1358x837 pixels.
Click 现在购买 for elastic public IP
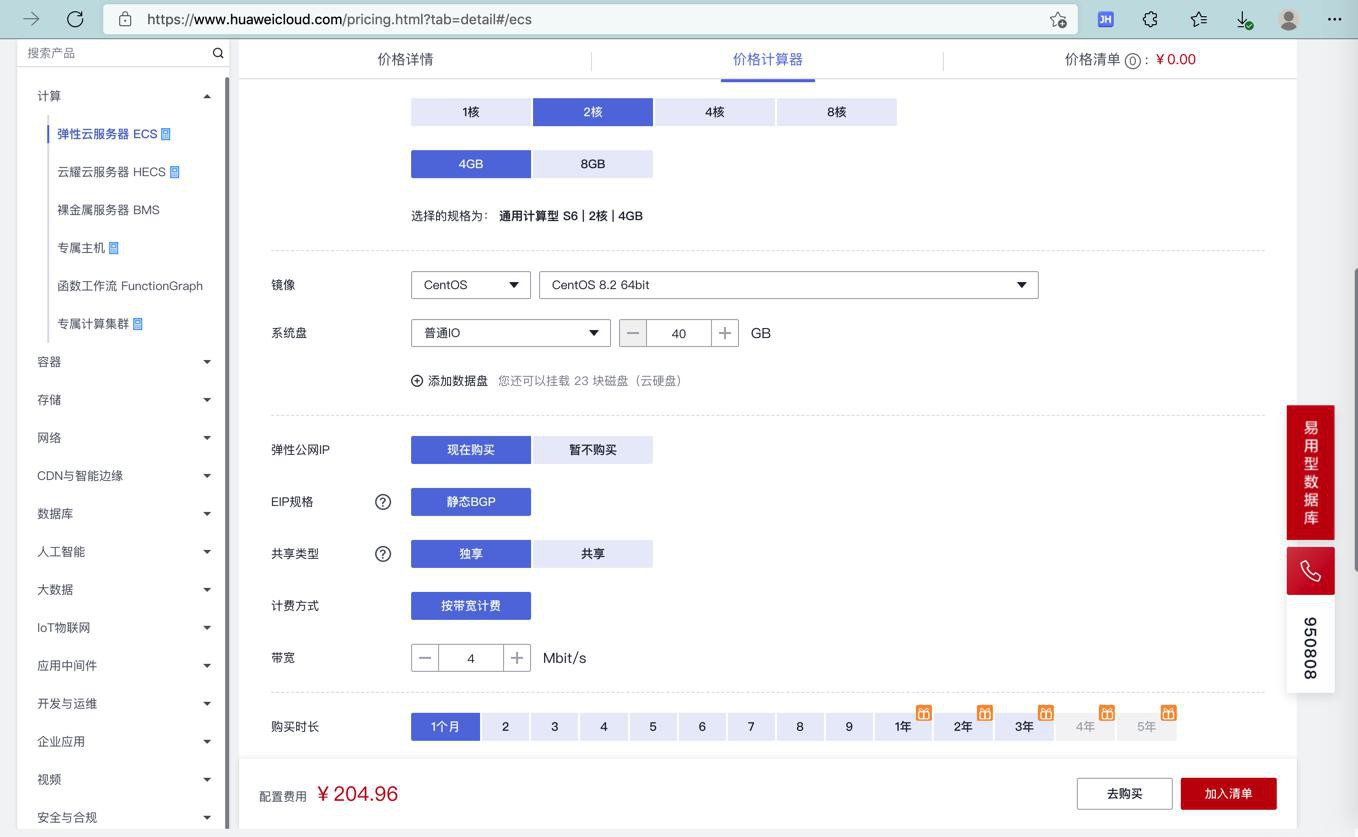[471, 450]
